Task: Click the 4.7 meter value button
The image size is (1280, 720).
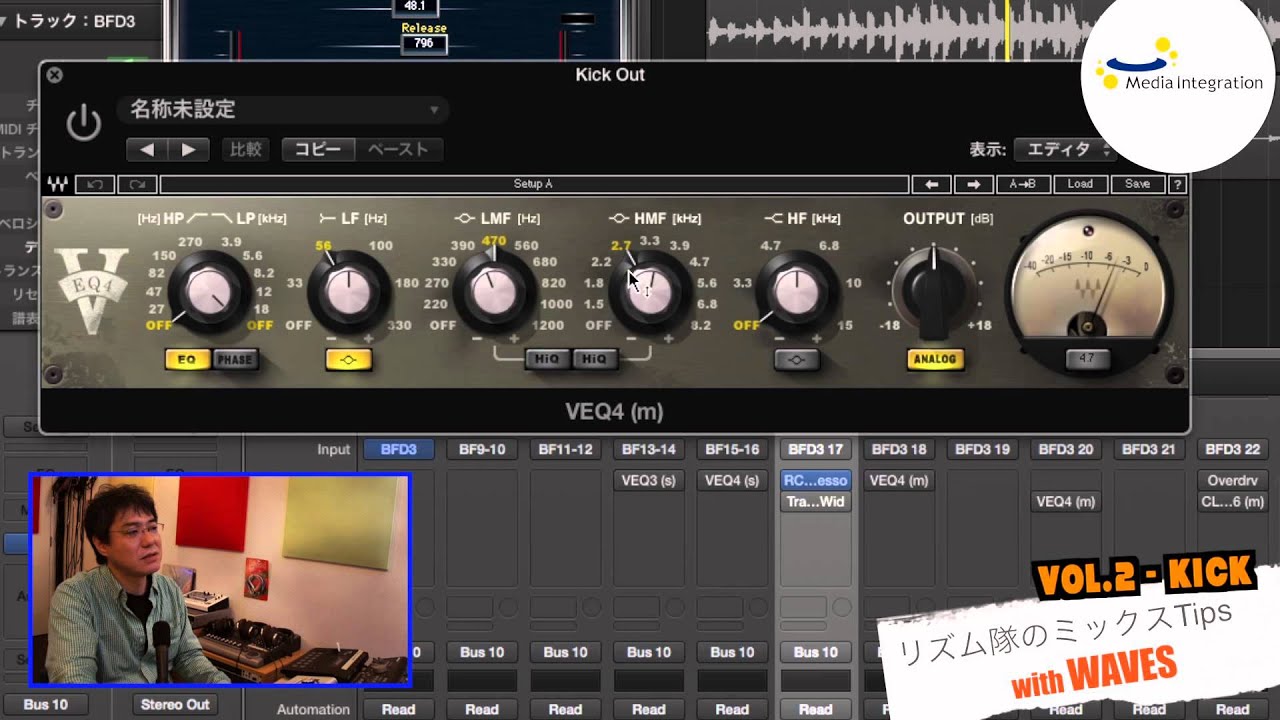Action: 1088,358
